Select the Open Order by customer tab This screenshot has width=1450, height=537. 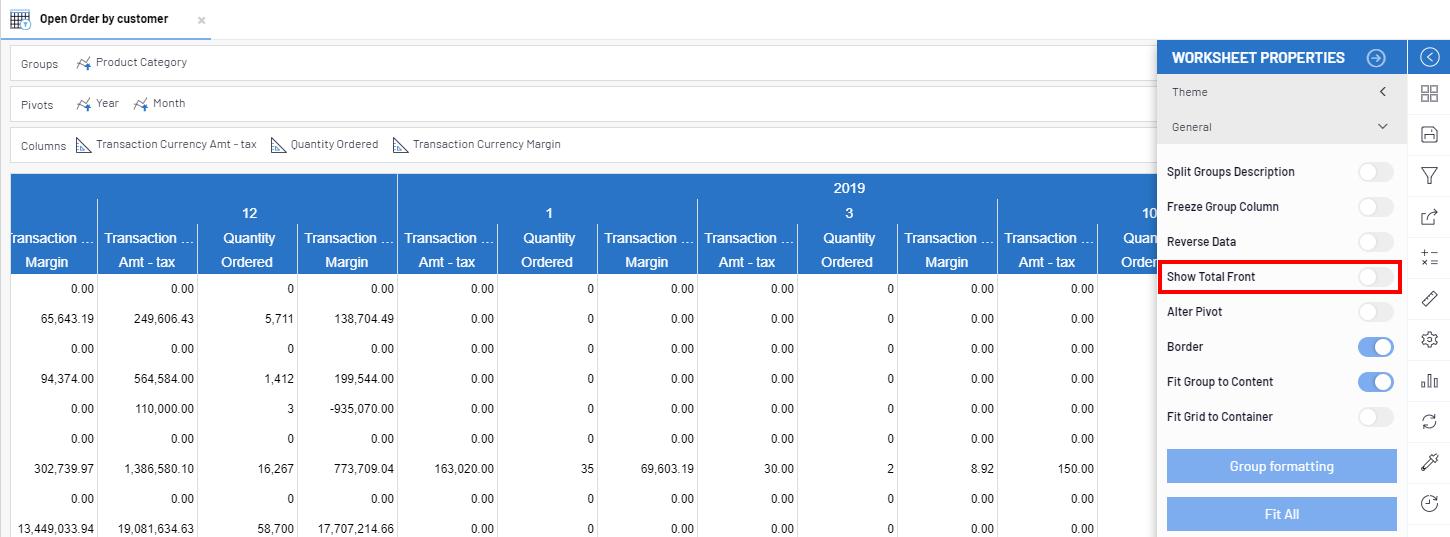point(103,19)
